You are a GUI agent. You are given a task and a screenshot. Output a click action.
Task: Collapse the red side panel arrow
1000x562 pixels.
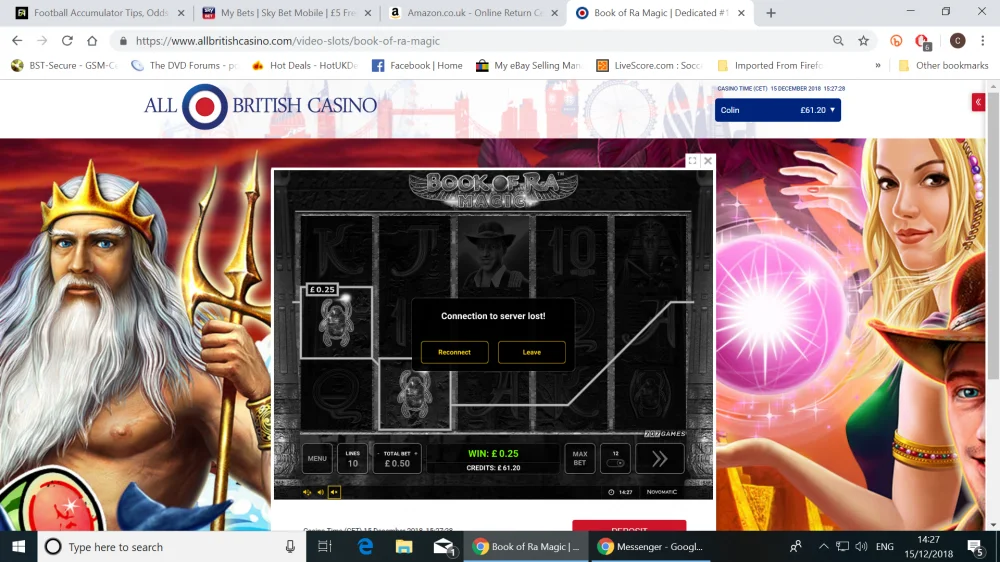tap(978, 102)
